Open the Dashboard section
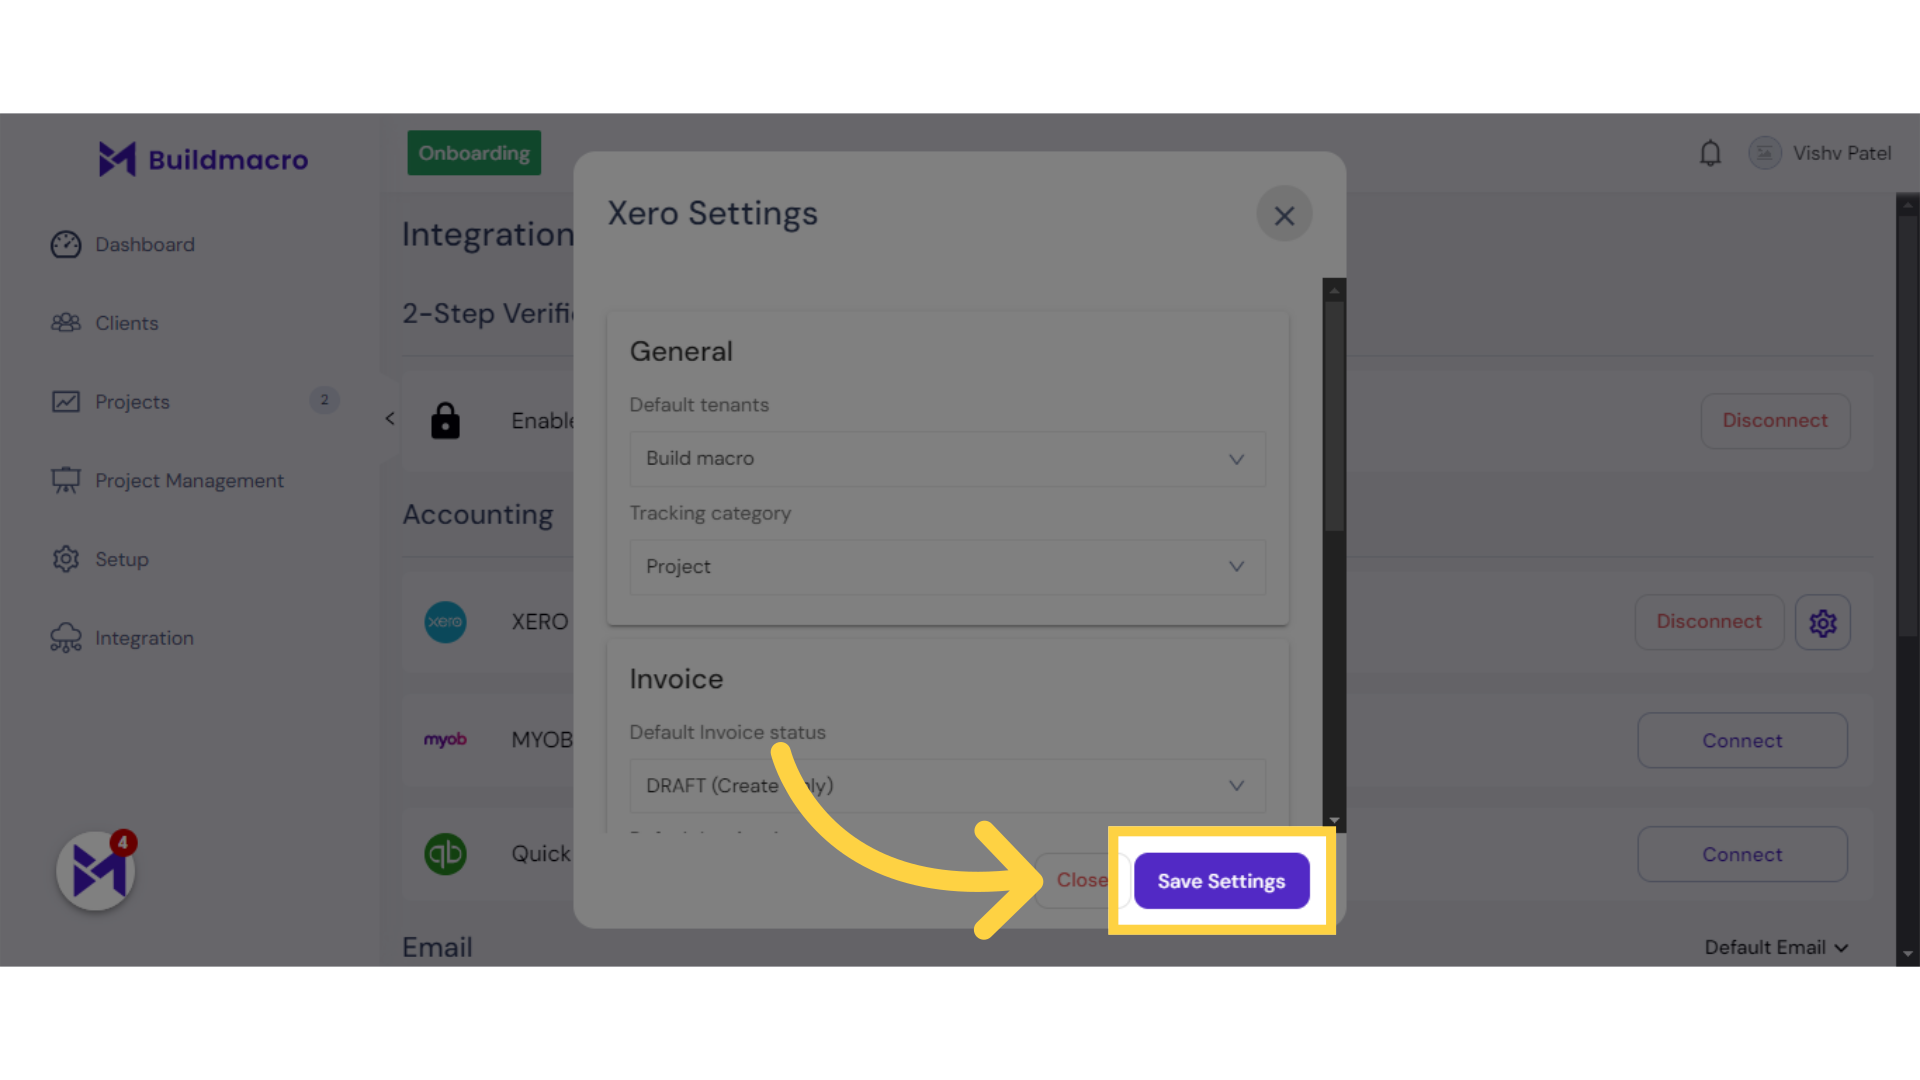This screenshot has height=1080, width=1920. [144, 244]
